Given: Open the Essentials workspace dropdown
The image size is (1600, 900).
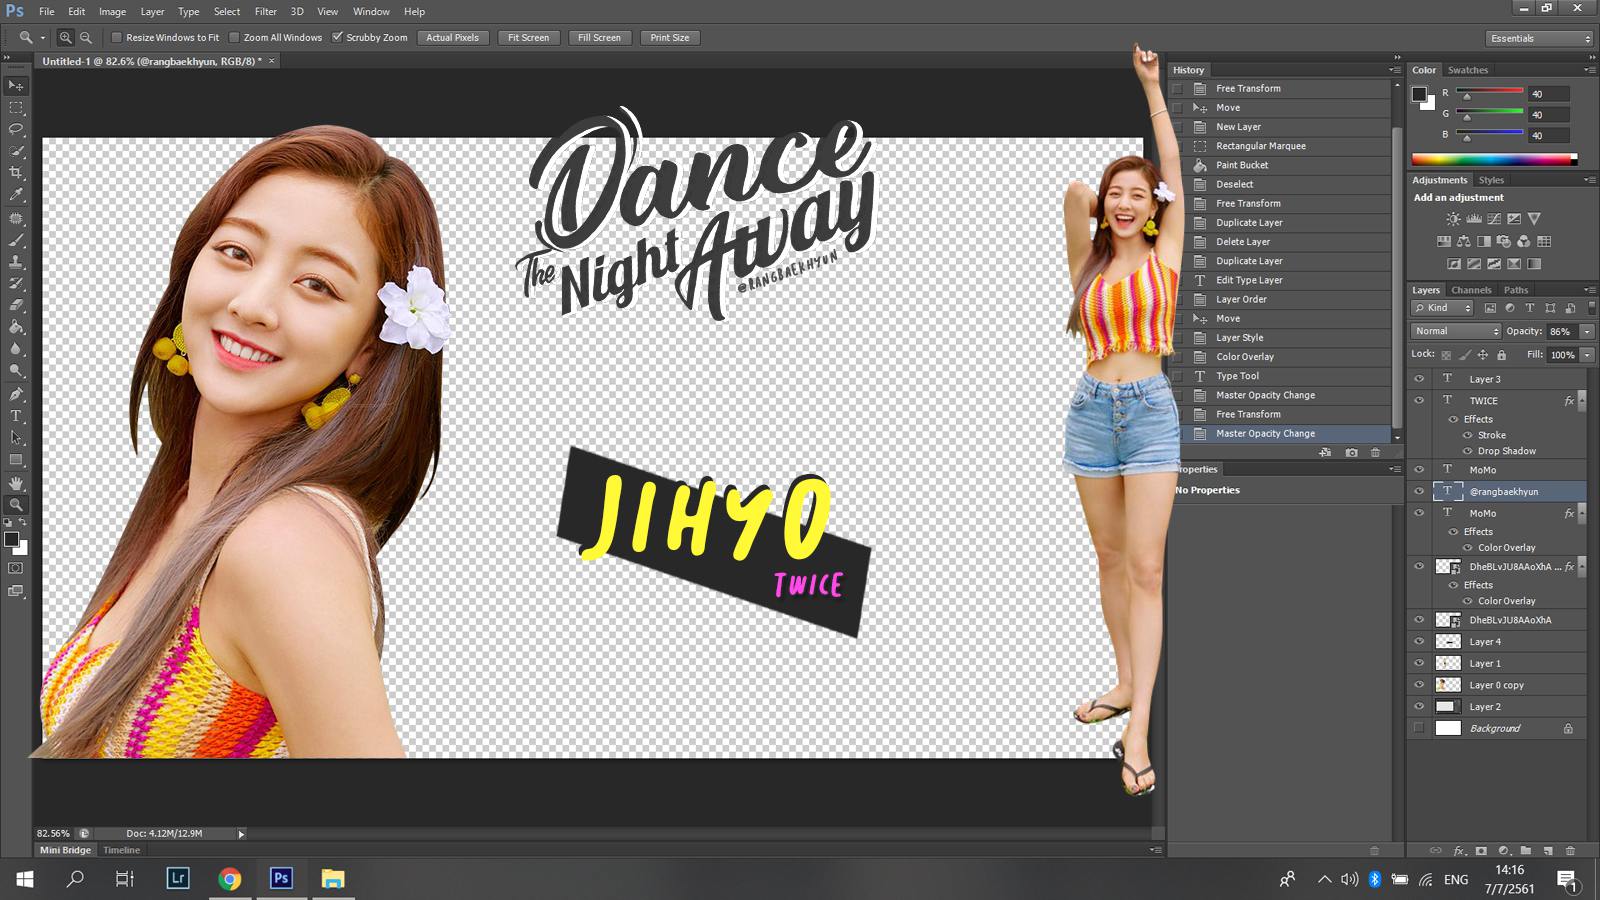Looking at the screenshot, I should [x=1539, y=38].
